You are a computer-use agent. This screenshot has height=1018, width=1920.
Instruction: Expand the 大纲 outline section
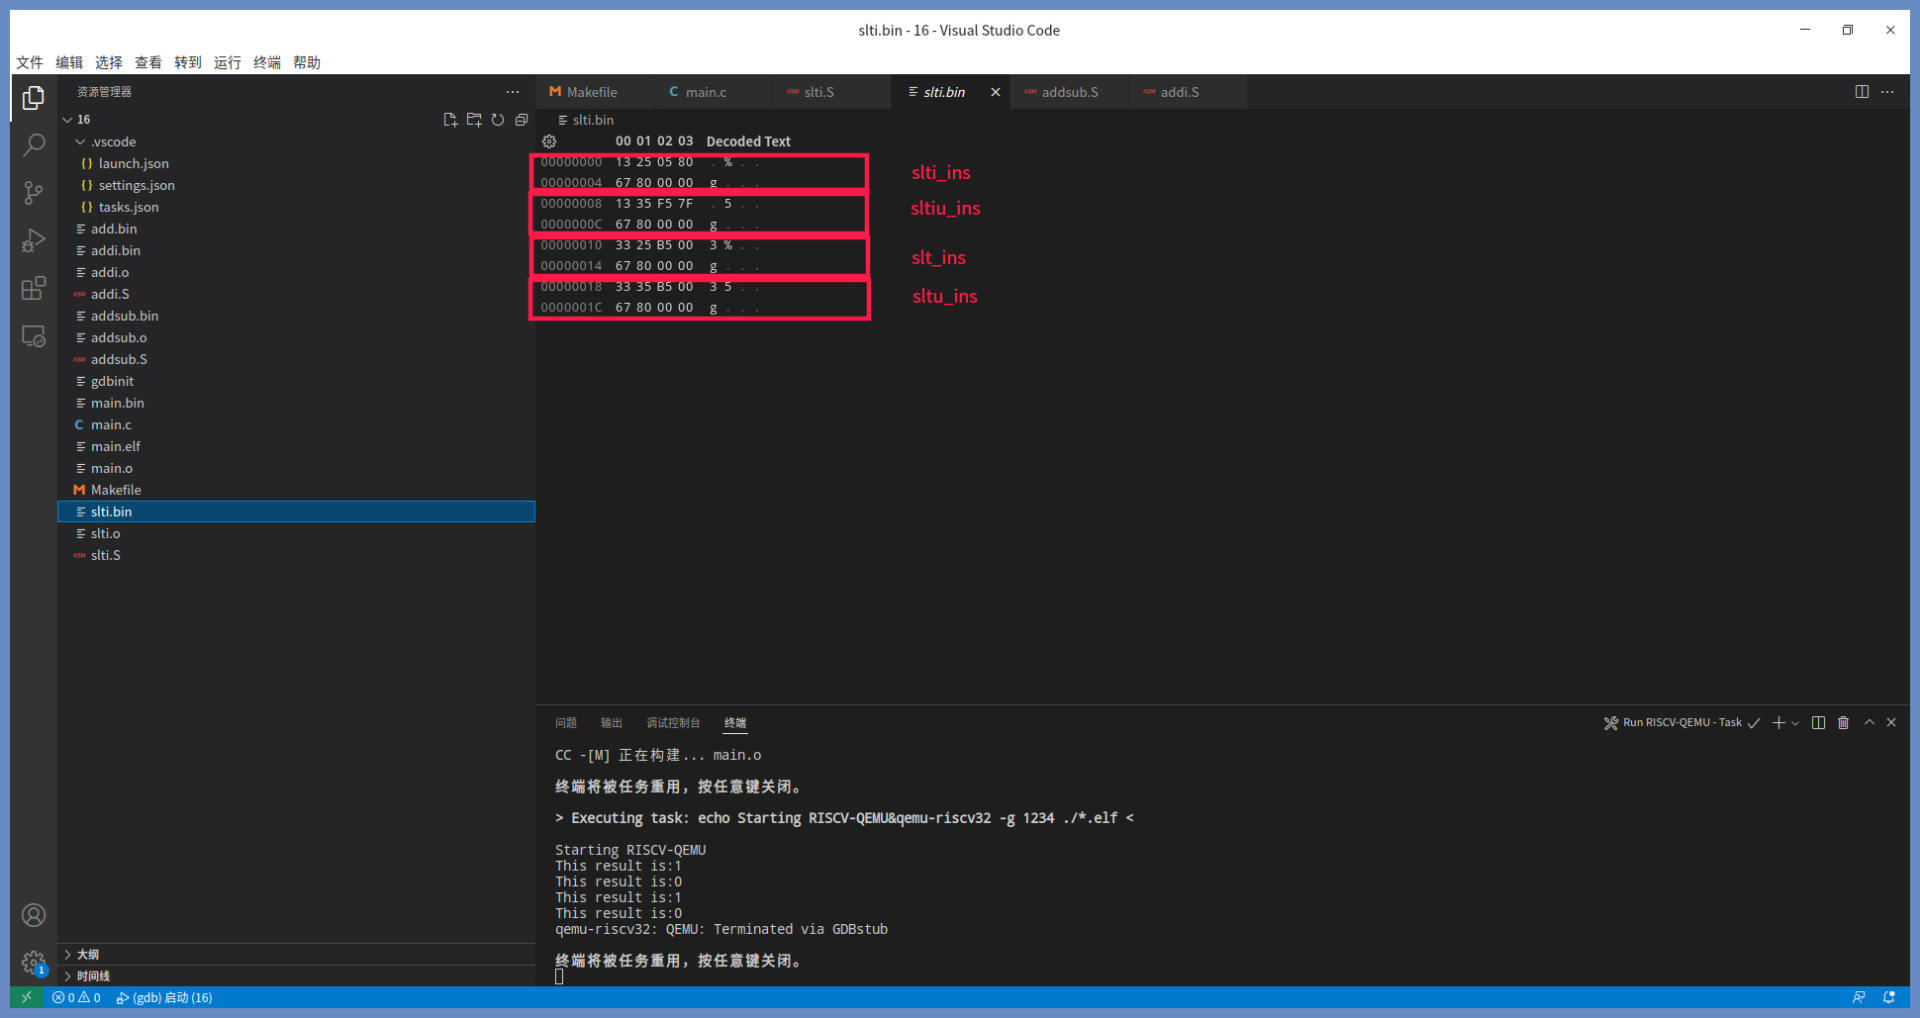point(68,954)
